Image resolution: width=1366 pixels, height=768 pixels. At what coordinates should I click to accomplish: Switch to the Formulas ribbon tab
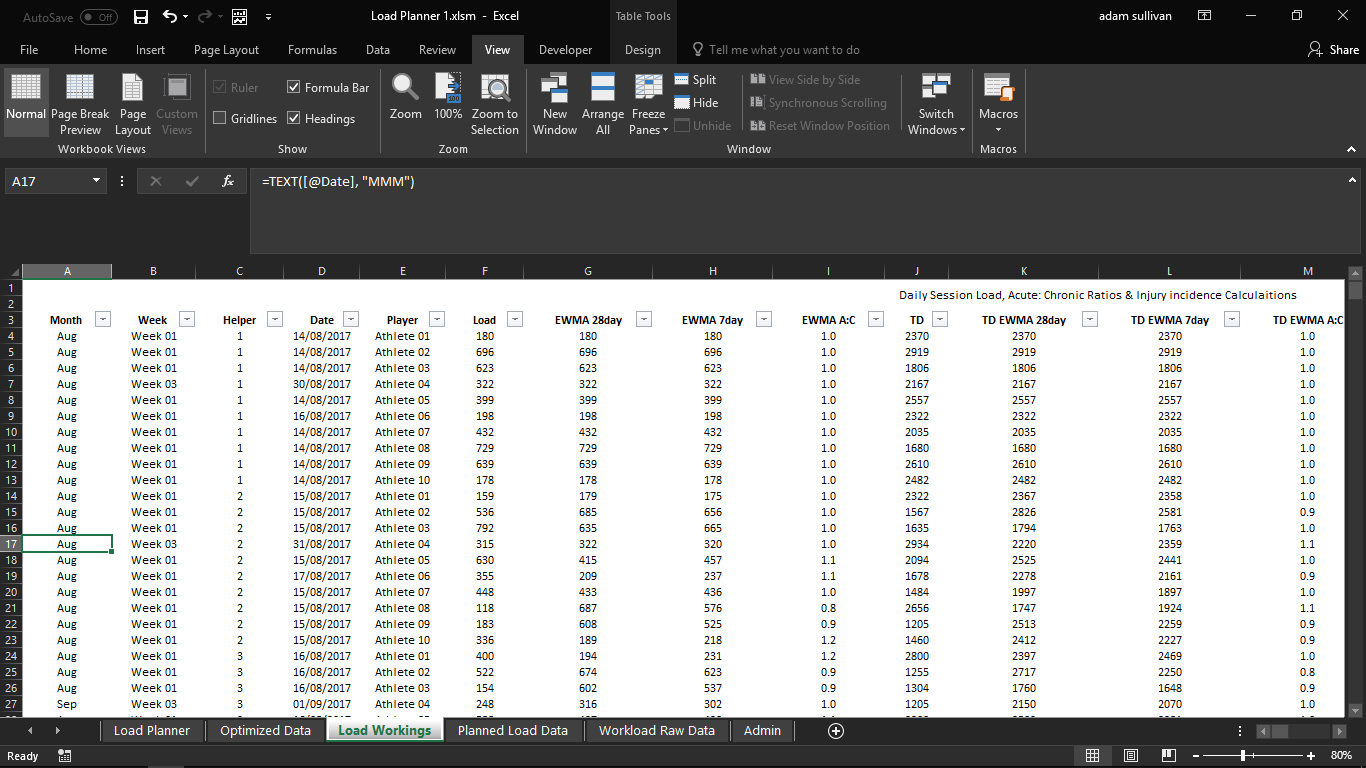coord(312,49)
